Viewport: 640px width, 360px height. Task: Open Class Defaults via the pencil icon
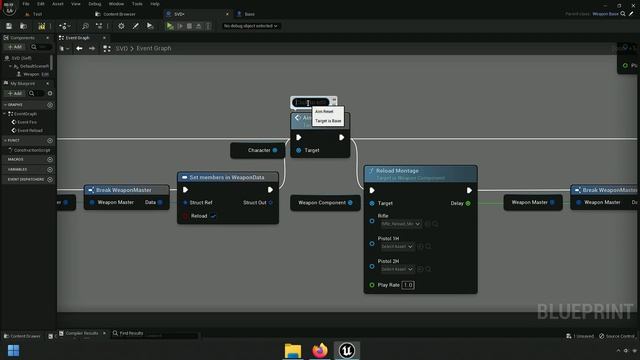(x=136, y=26)
